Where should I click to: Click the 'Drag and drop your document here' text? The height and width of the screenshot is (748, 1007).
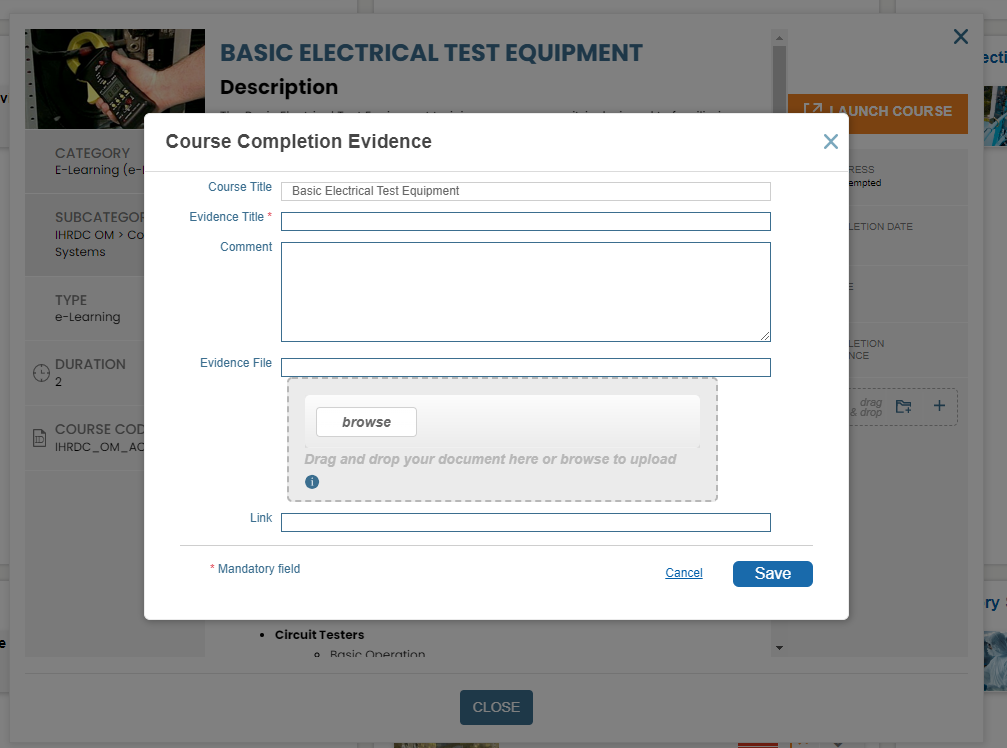490,459
